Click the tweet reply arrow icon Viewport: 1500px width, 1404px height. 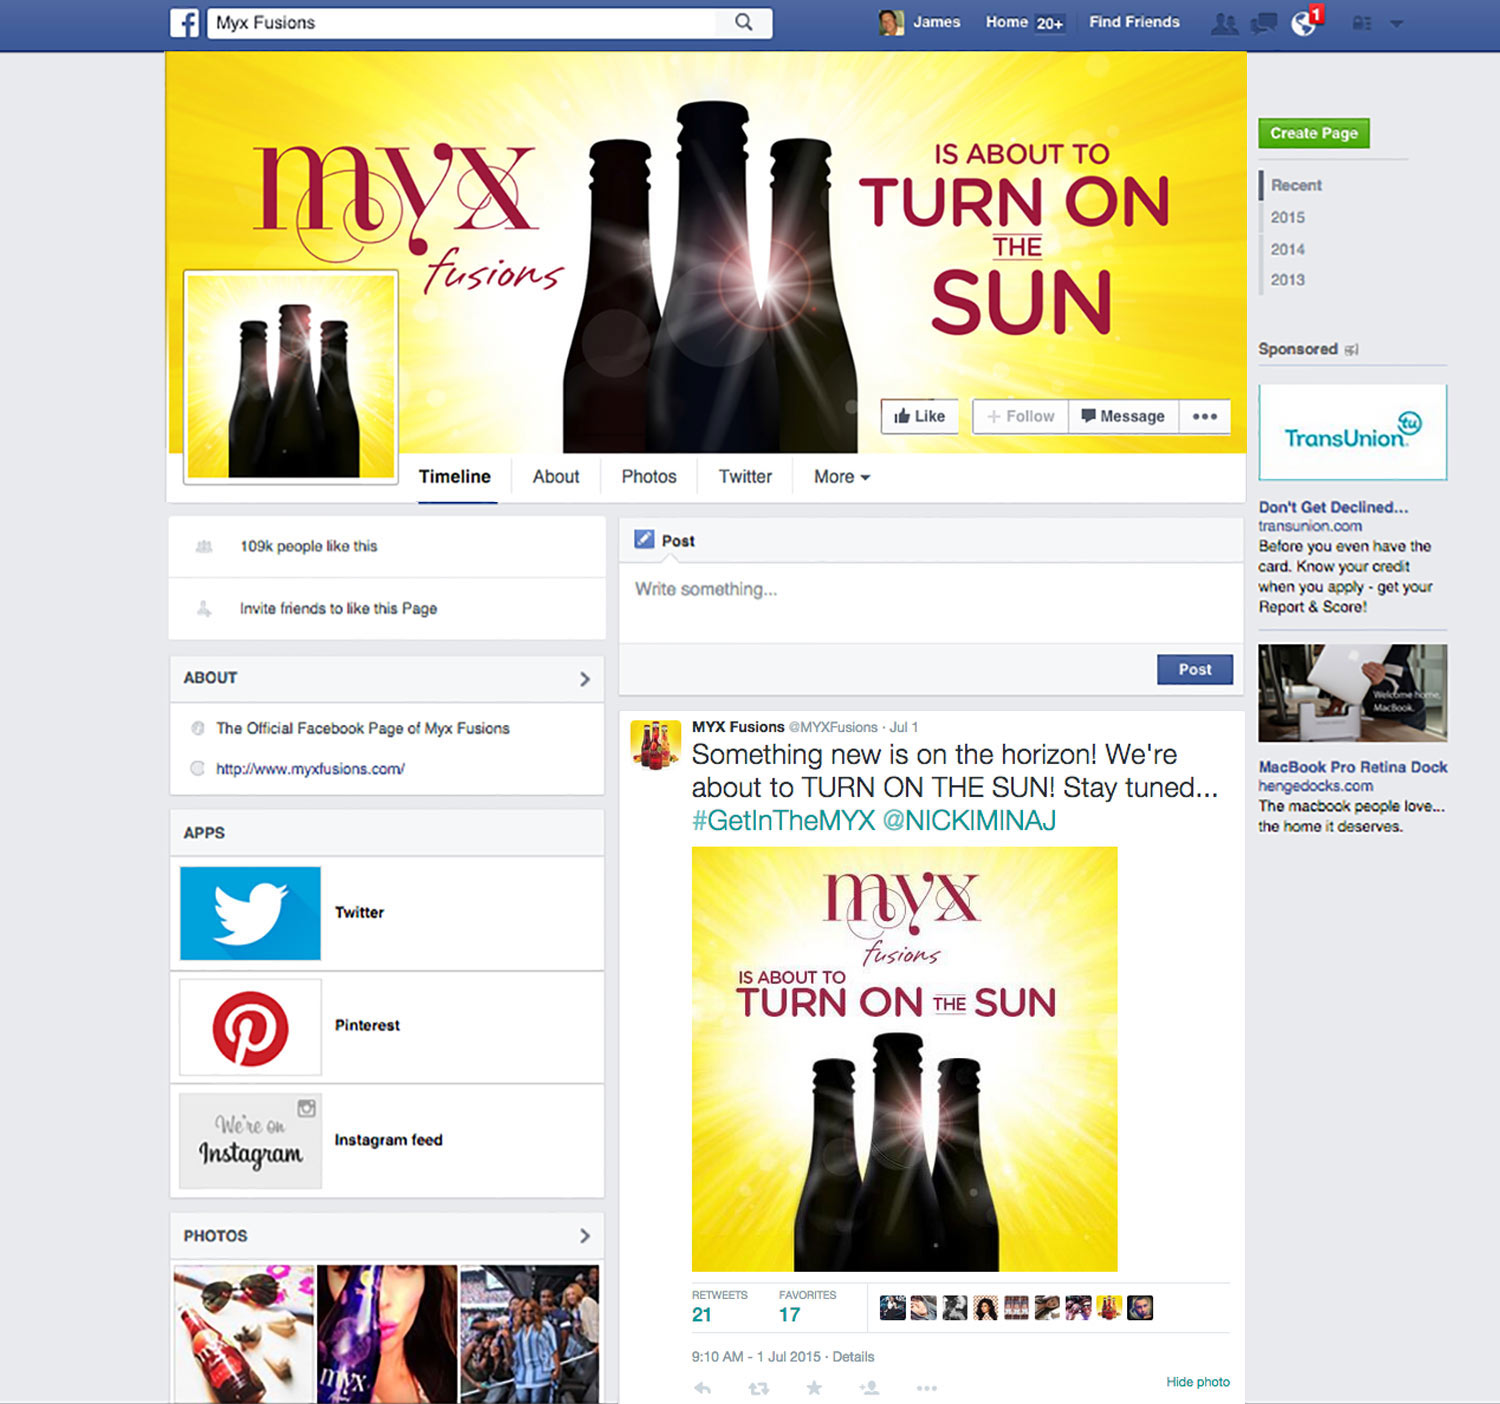(x=703, y=1388)
